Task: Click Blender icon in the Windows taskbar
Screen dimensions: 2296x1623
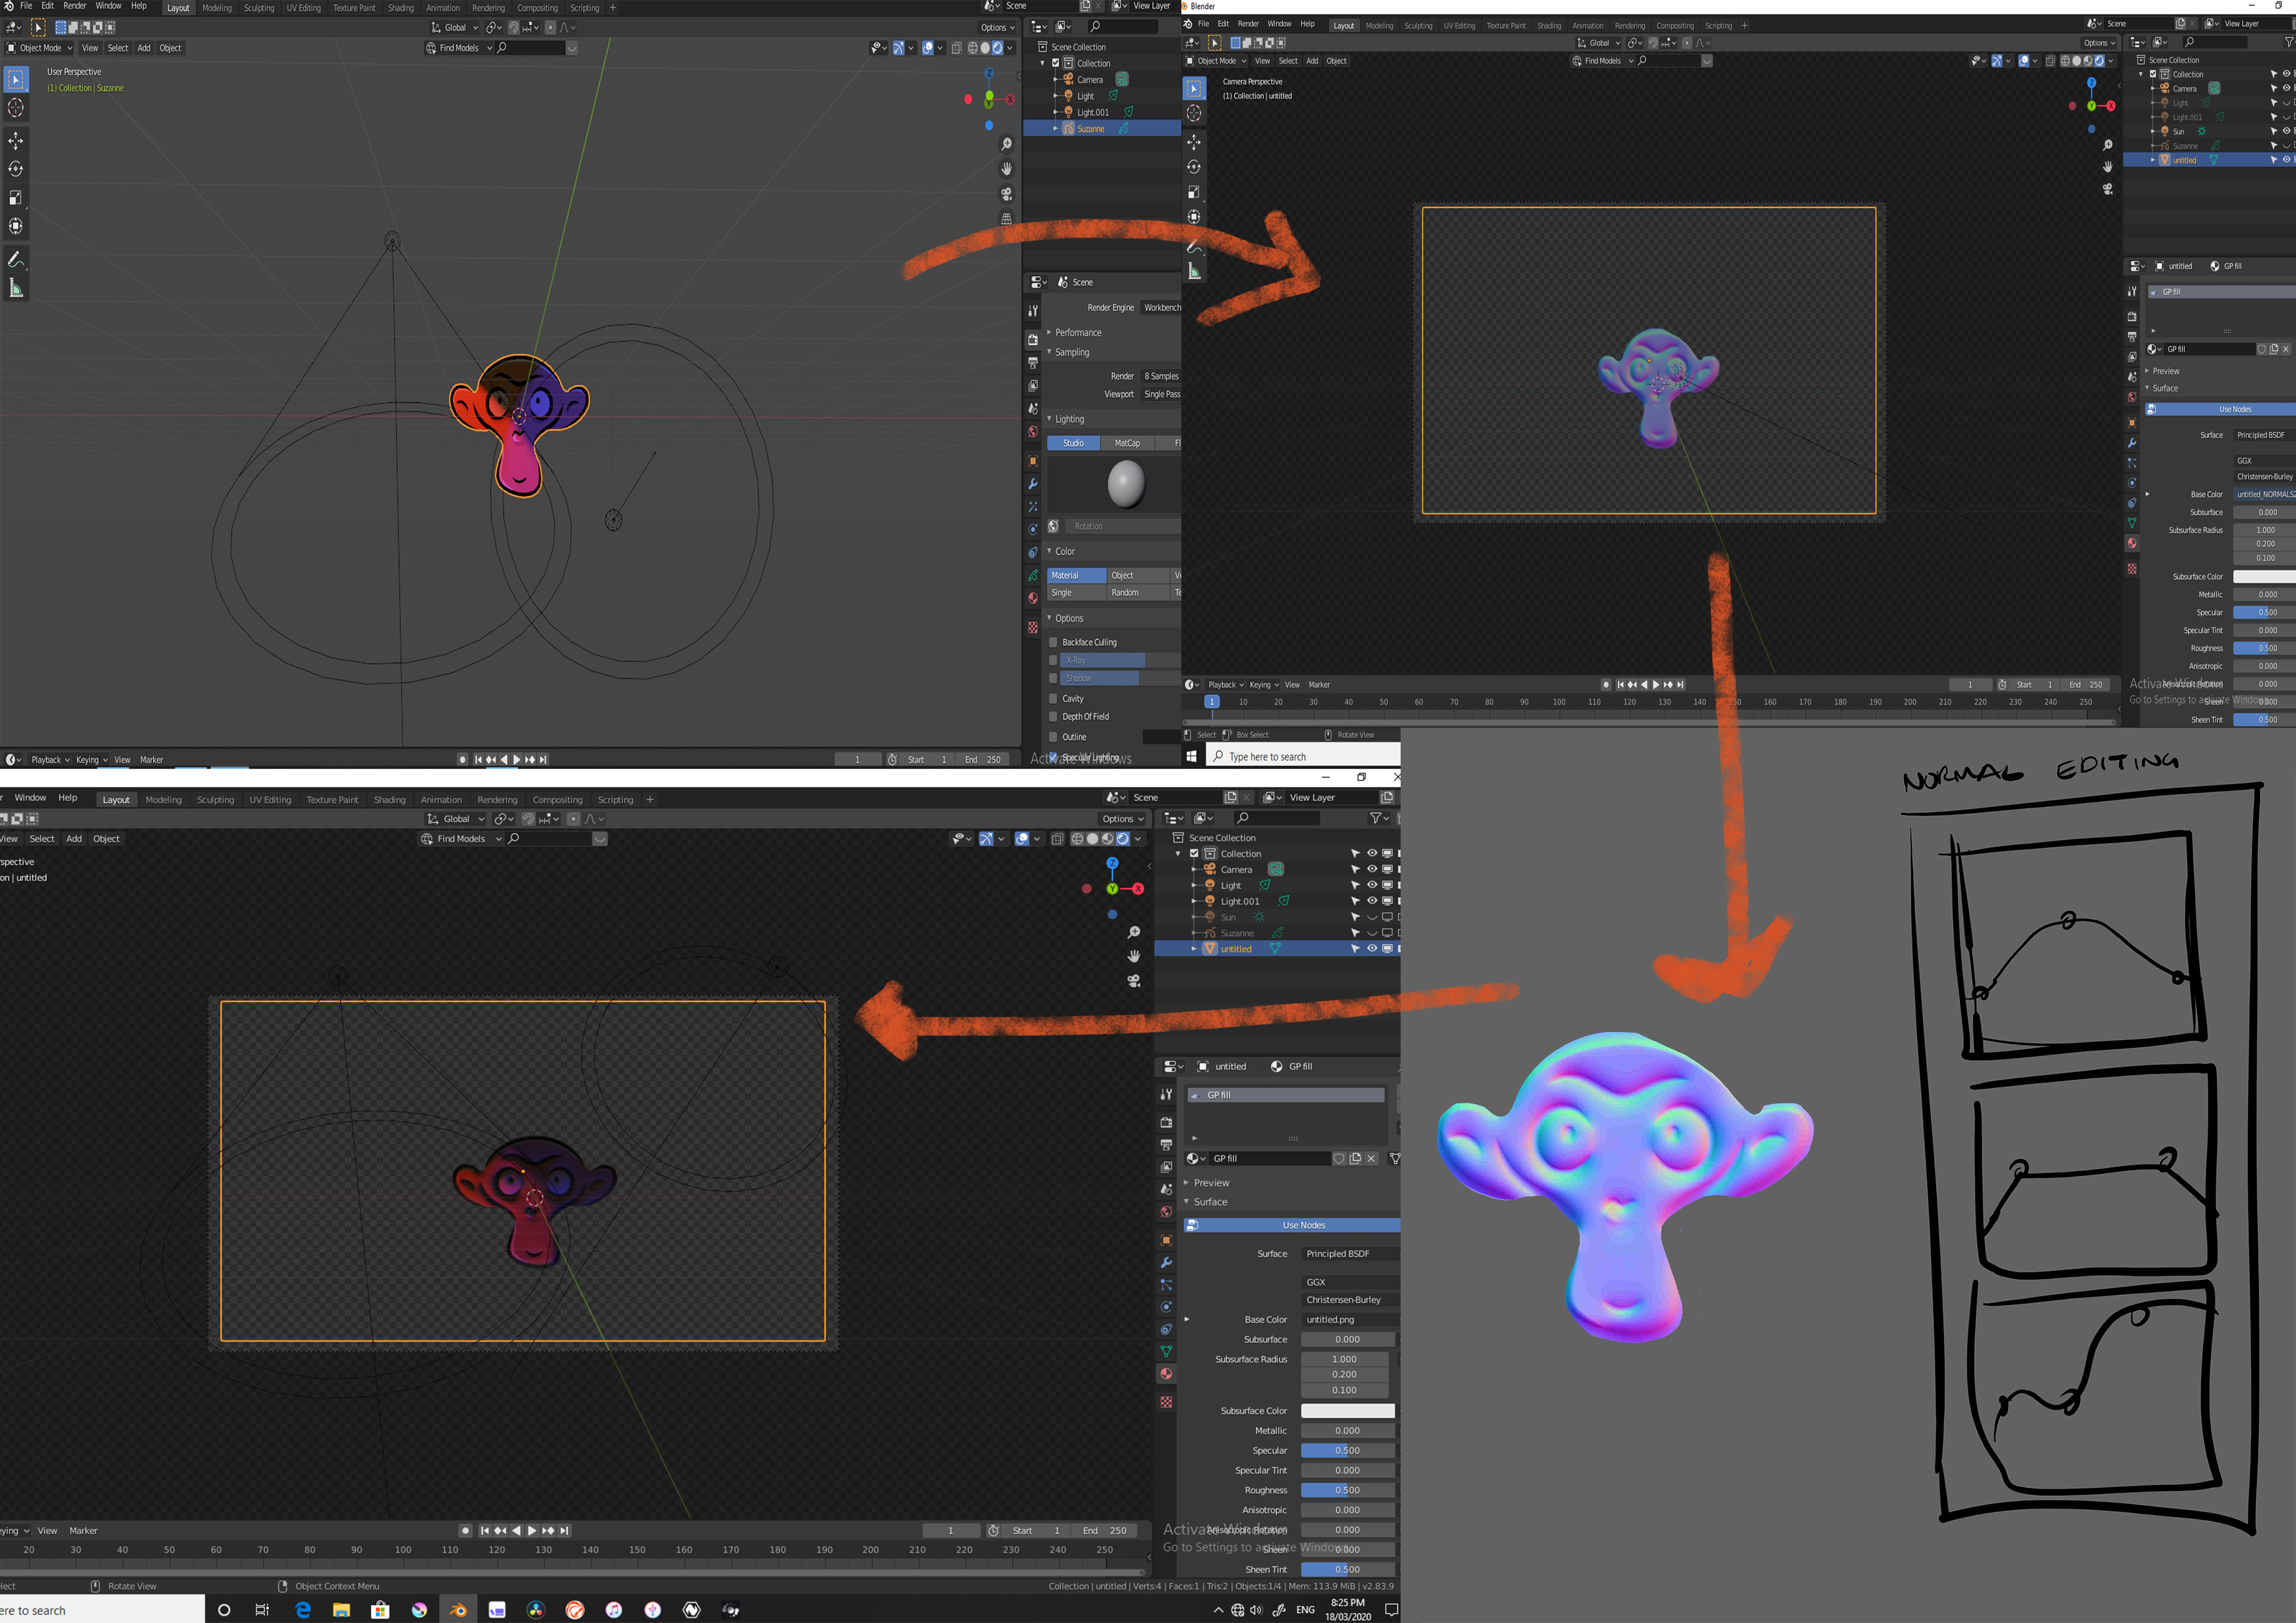Action: [x=458, y=1610]
